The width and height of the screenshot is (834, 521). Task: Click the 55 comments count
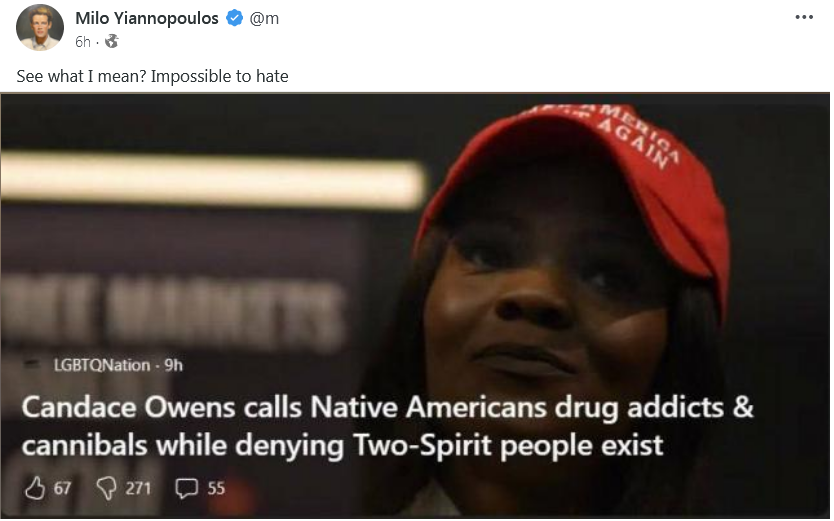216,488
